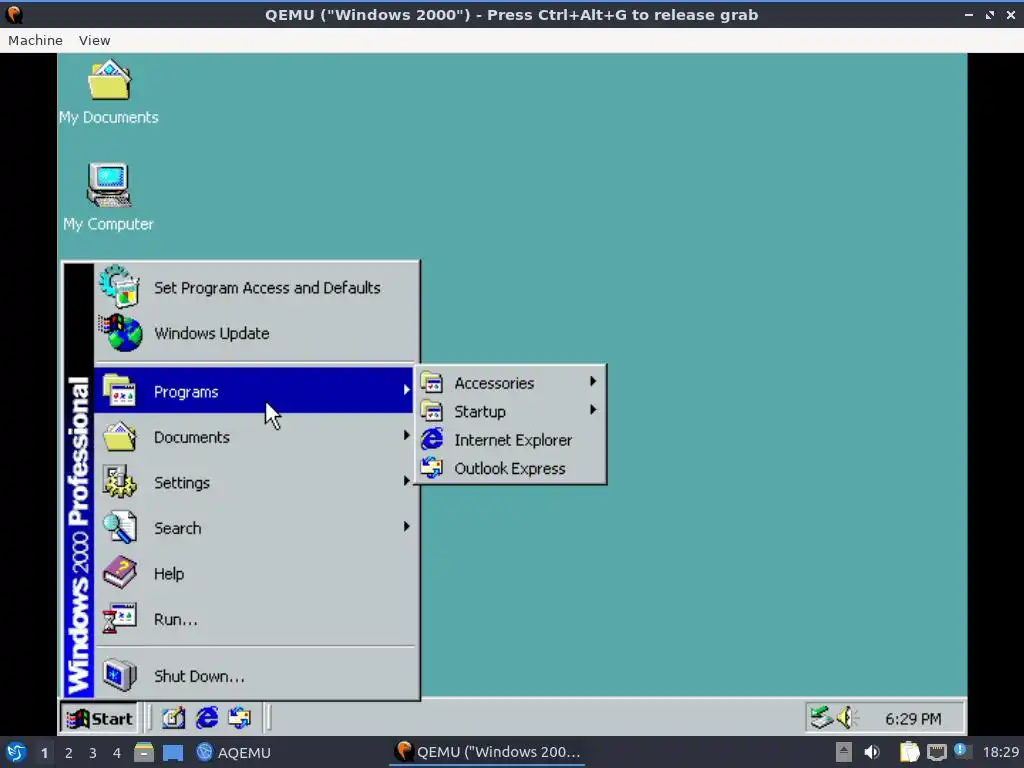Click the Accessories folder icon in submenu
The image size is (1024, 768).
(432, 383)
